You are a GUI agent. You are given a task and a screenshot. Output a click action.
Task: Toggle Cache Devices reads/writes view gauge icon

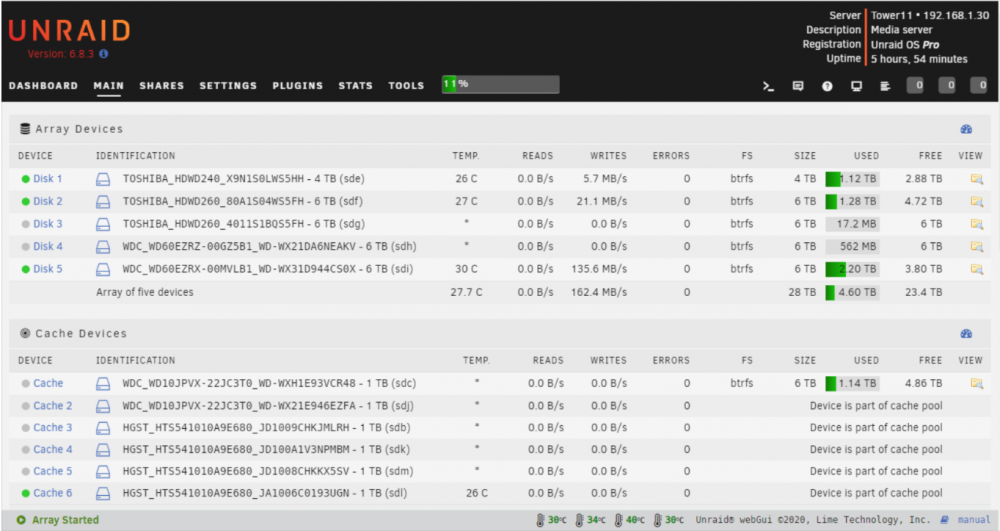click(966, 333)
